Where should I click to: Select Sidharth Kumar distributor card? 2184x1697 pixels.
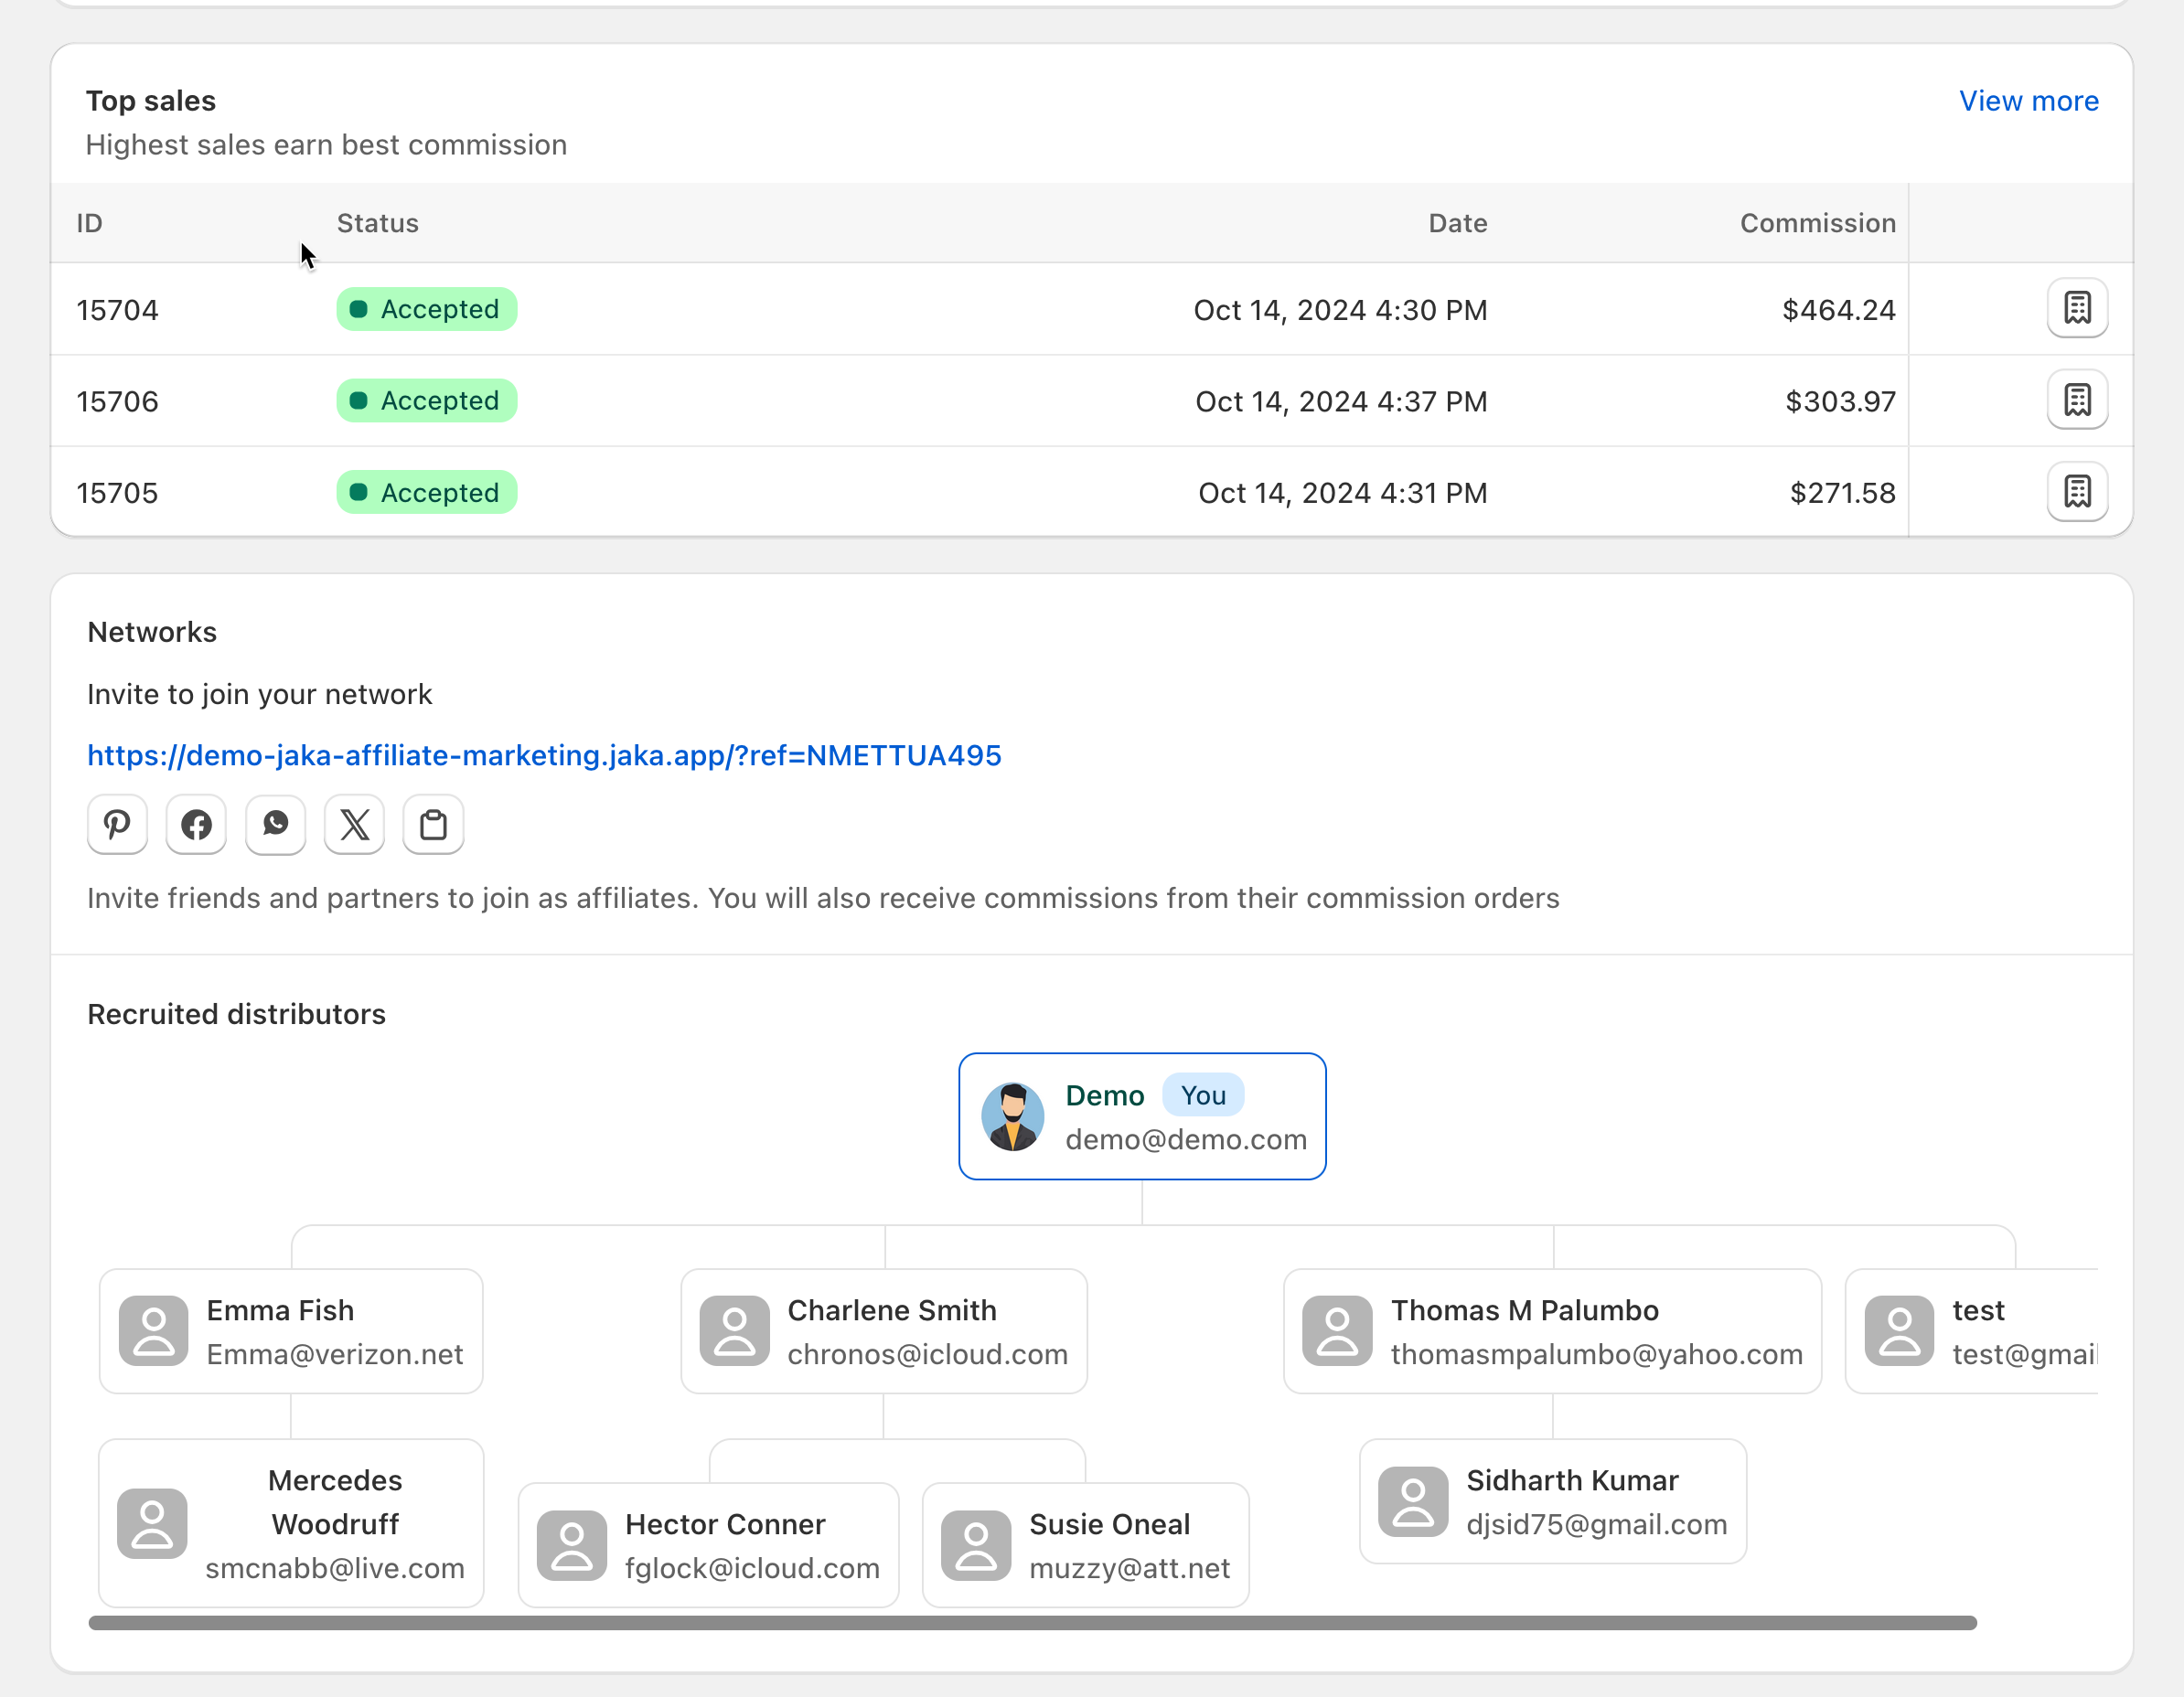click(x=1553, y=1501)
